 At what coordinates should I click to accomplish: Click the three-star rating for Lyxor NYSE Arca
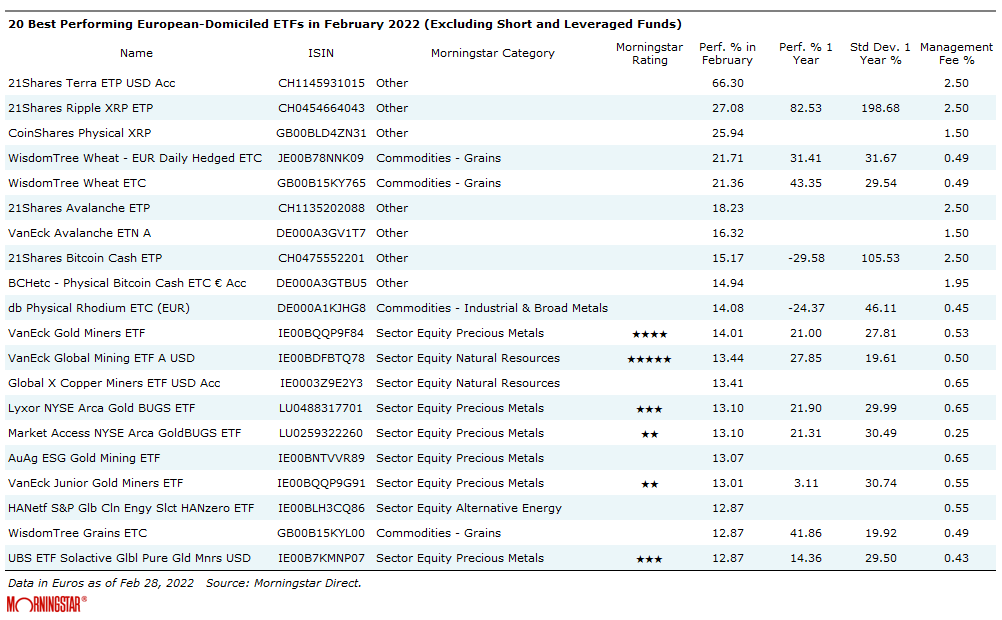point(649,409)
